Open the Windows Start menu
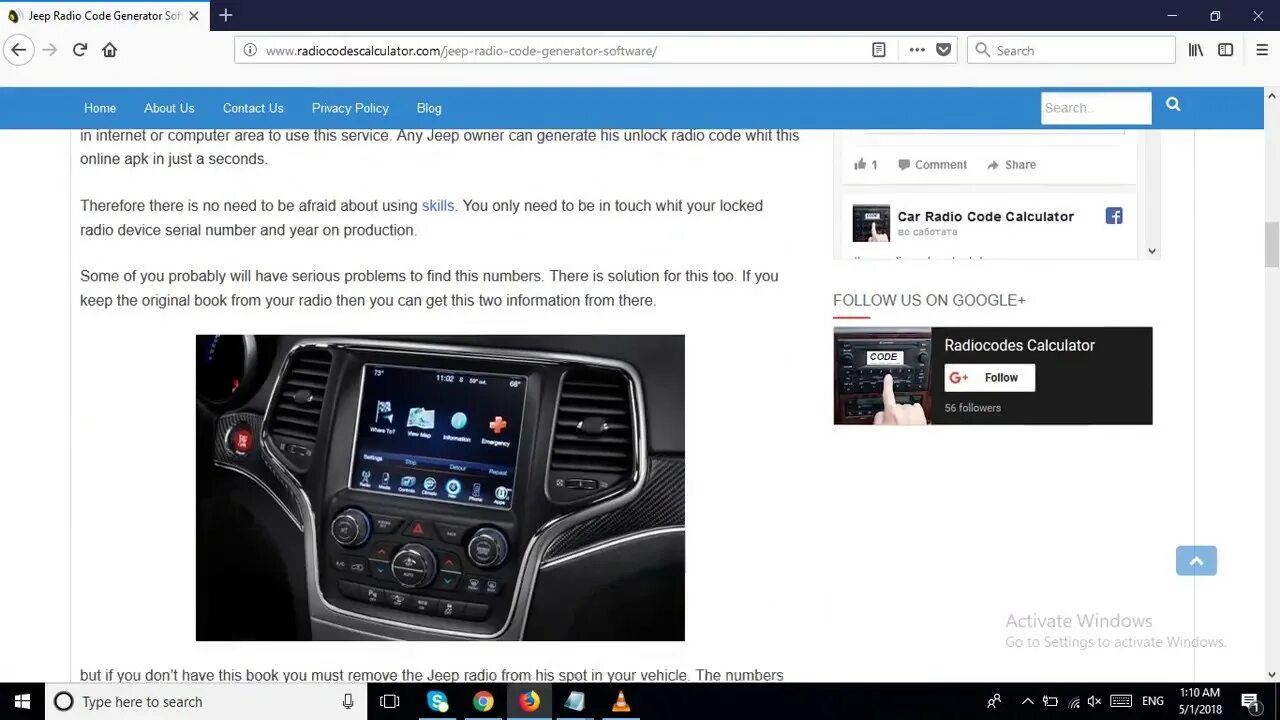This screenshot has width=1280, height=720. pyautogui.click(x=22, y=701)
